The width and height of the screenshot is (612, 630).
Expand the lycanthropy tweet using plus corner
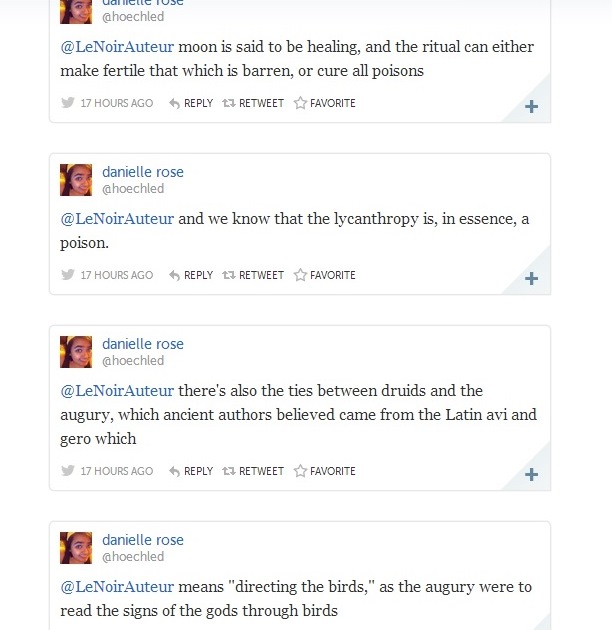[x=531, y=279]
